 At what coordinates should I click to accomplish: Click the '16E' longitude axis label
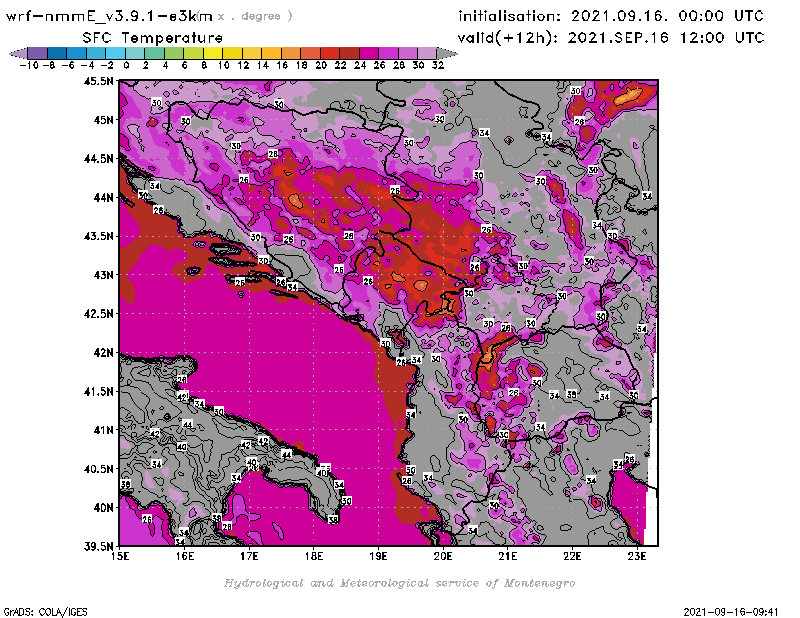[185, 556]
